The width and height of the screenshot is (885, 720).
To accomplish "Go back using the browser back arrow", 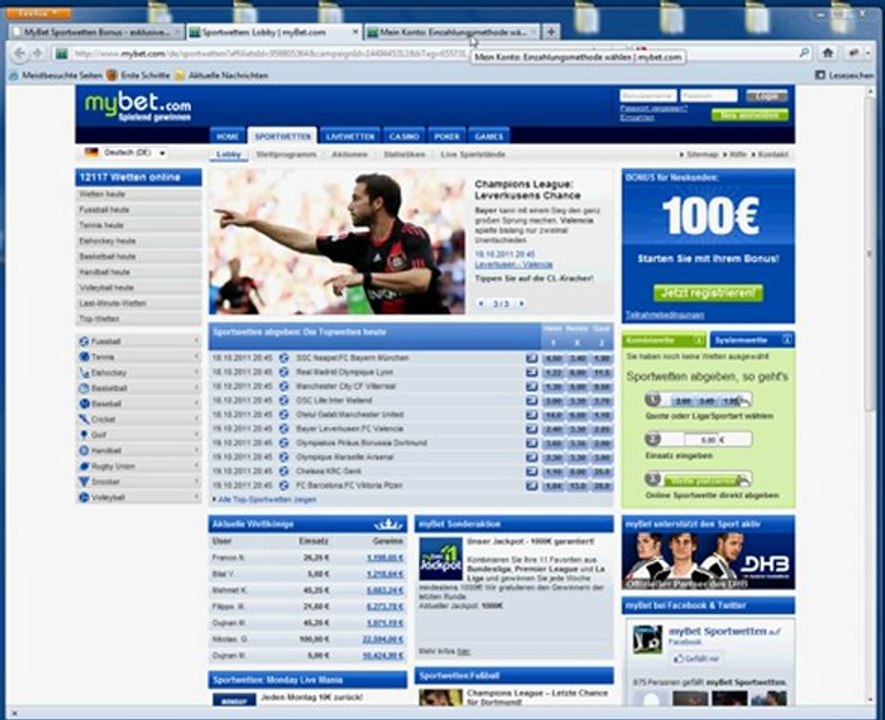I will (x=20, y=53).
